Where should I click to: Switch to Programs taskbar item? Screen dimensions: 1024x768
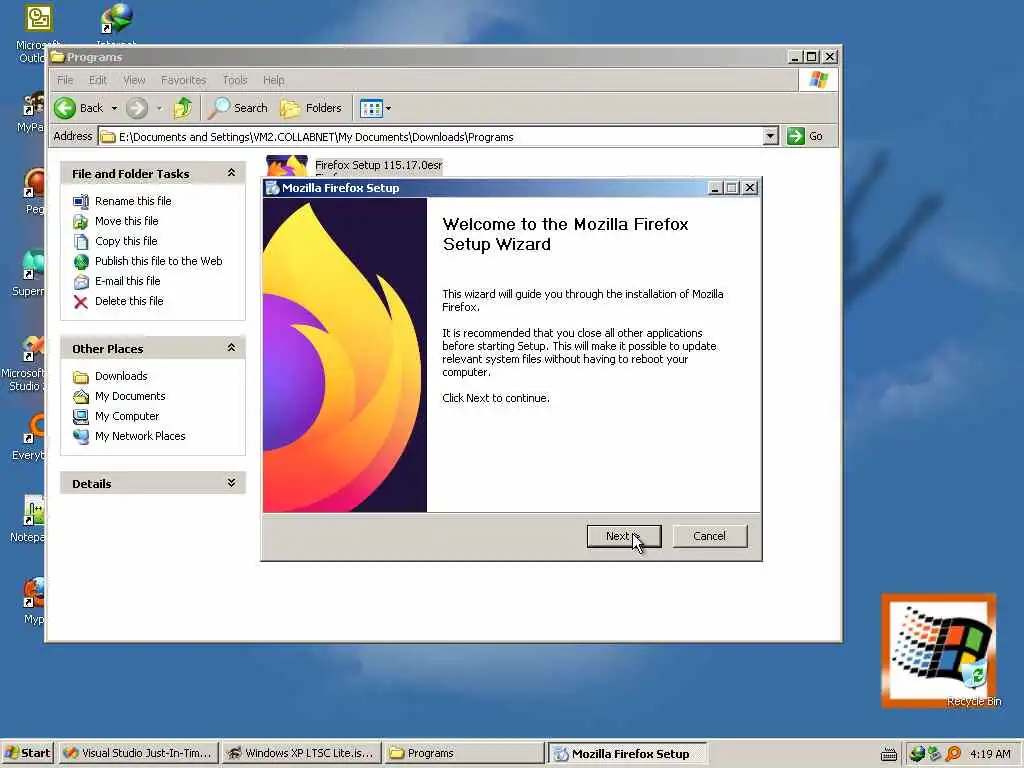click(x=464, y=753)
